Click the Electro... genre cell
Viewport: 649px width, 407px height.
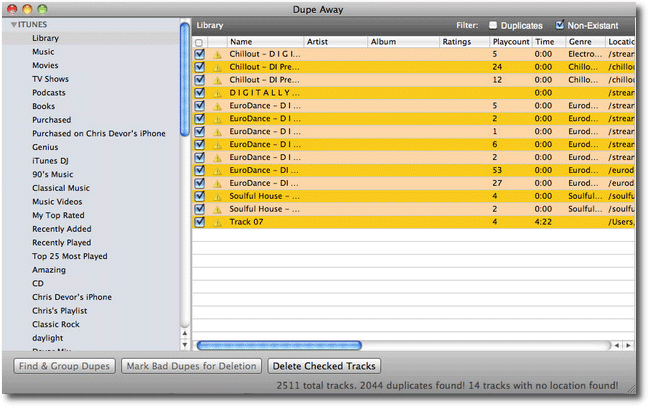click(584, 54)
